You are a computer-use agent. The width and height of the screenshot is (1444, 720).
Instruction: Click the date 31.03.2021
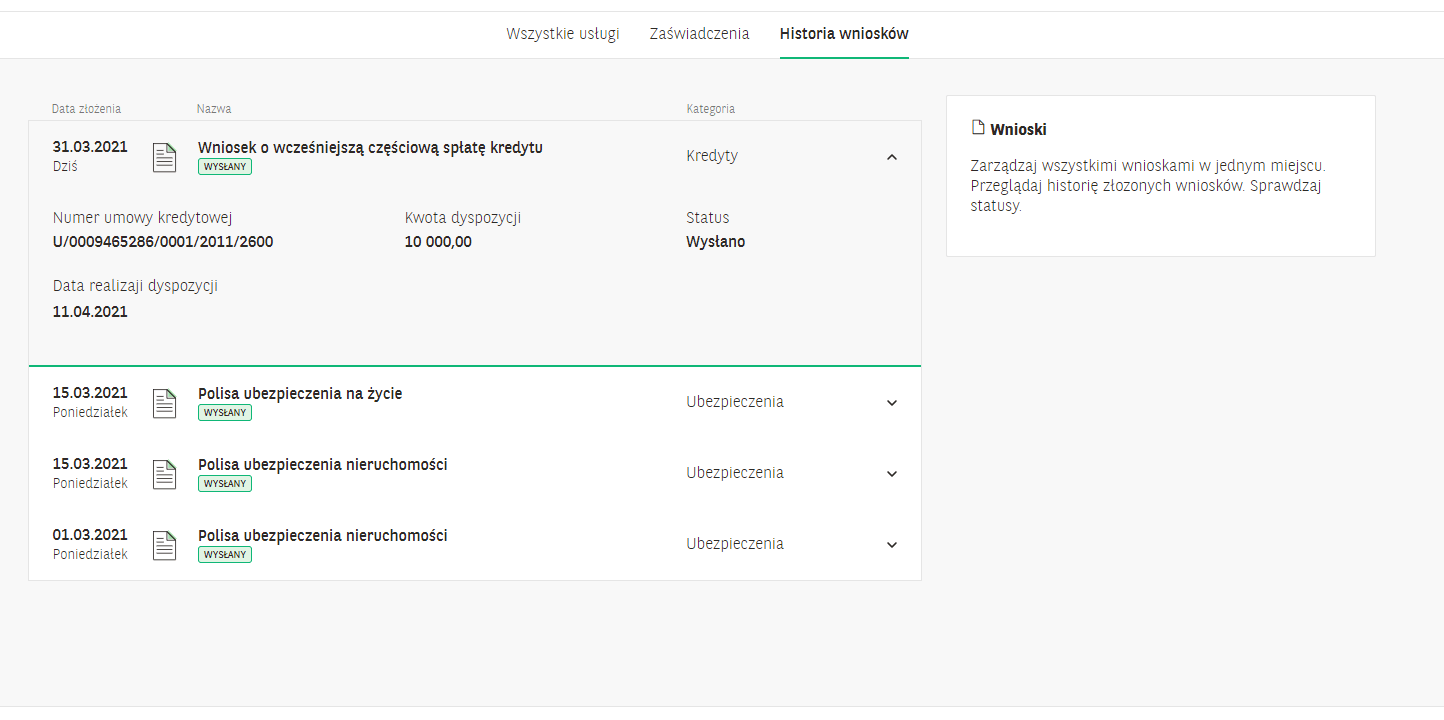click(90, 147)
